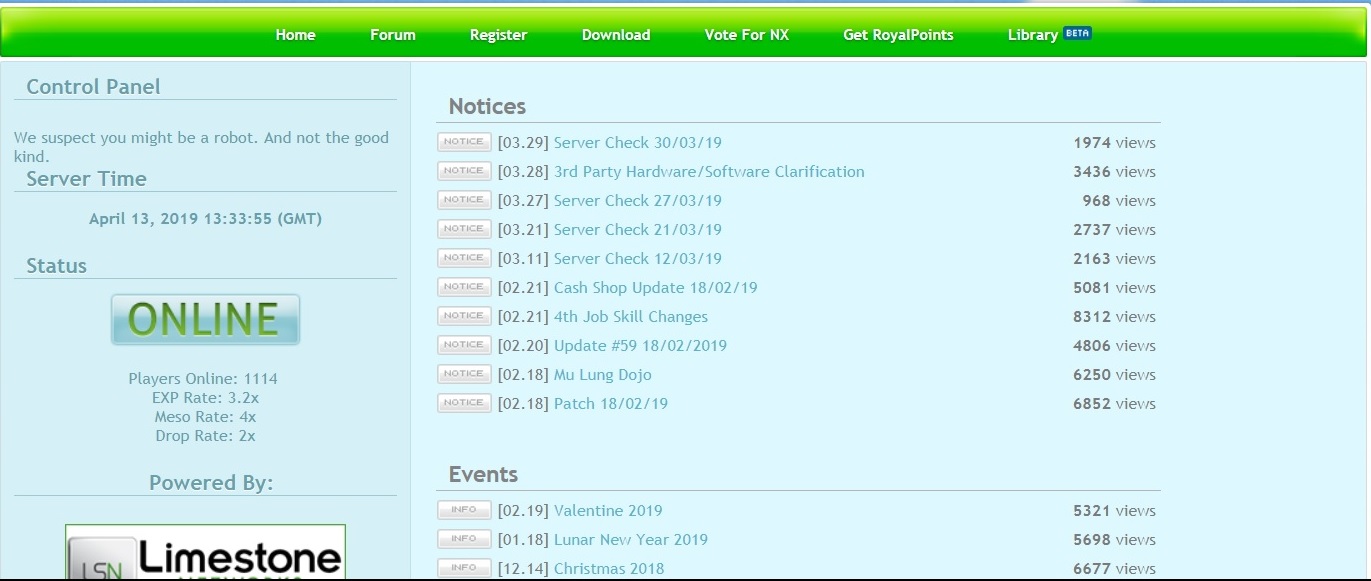Click the NOTICE badge beside 4th Job Skill Changes
The width and height of the screenshot is (1371, 581).
click(x=464, y=316)
